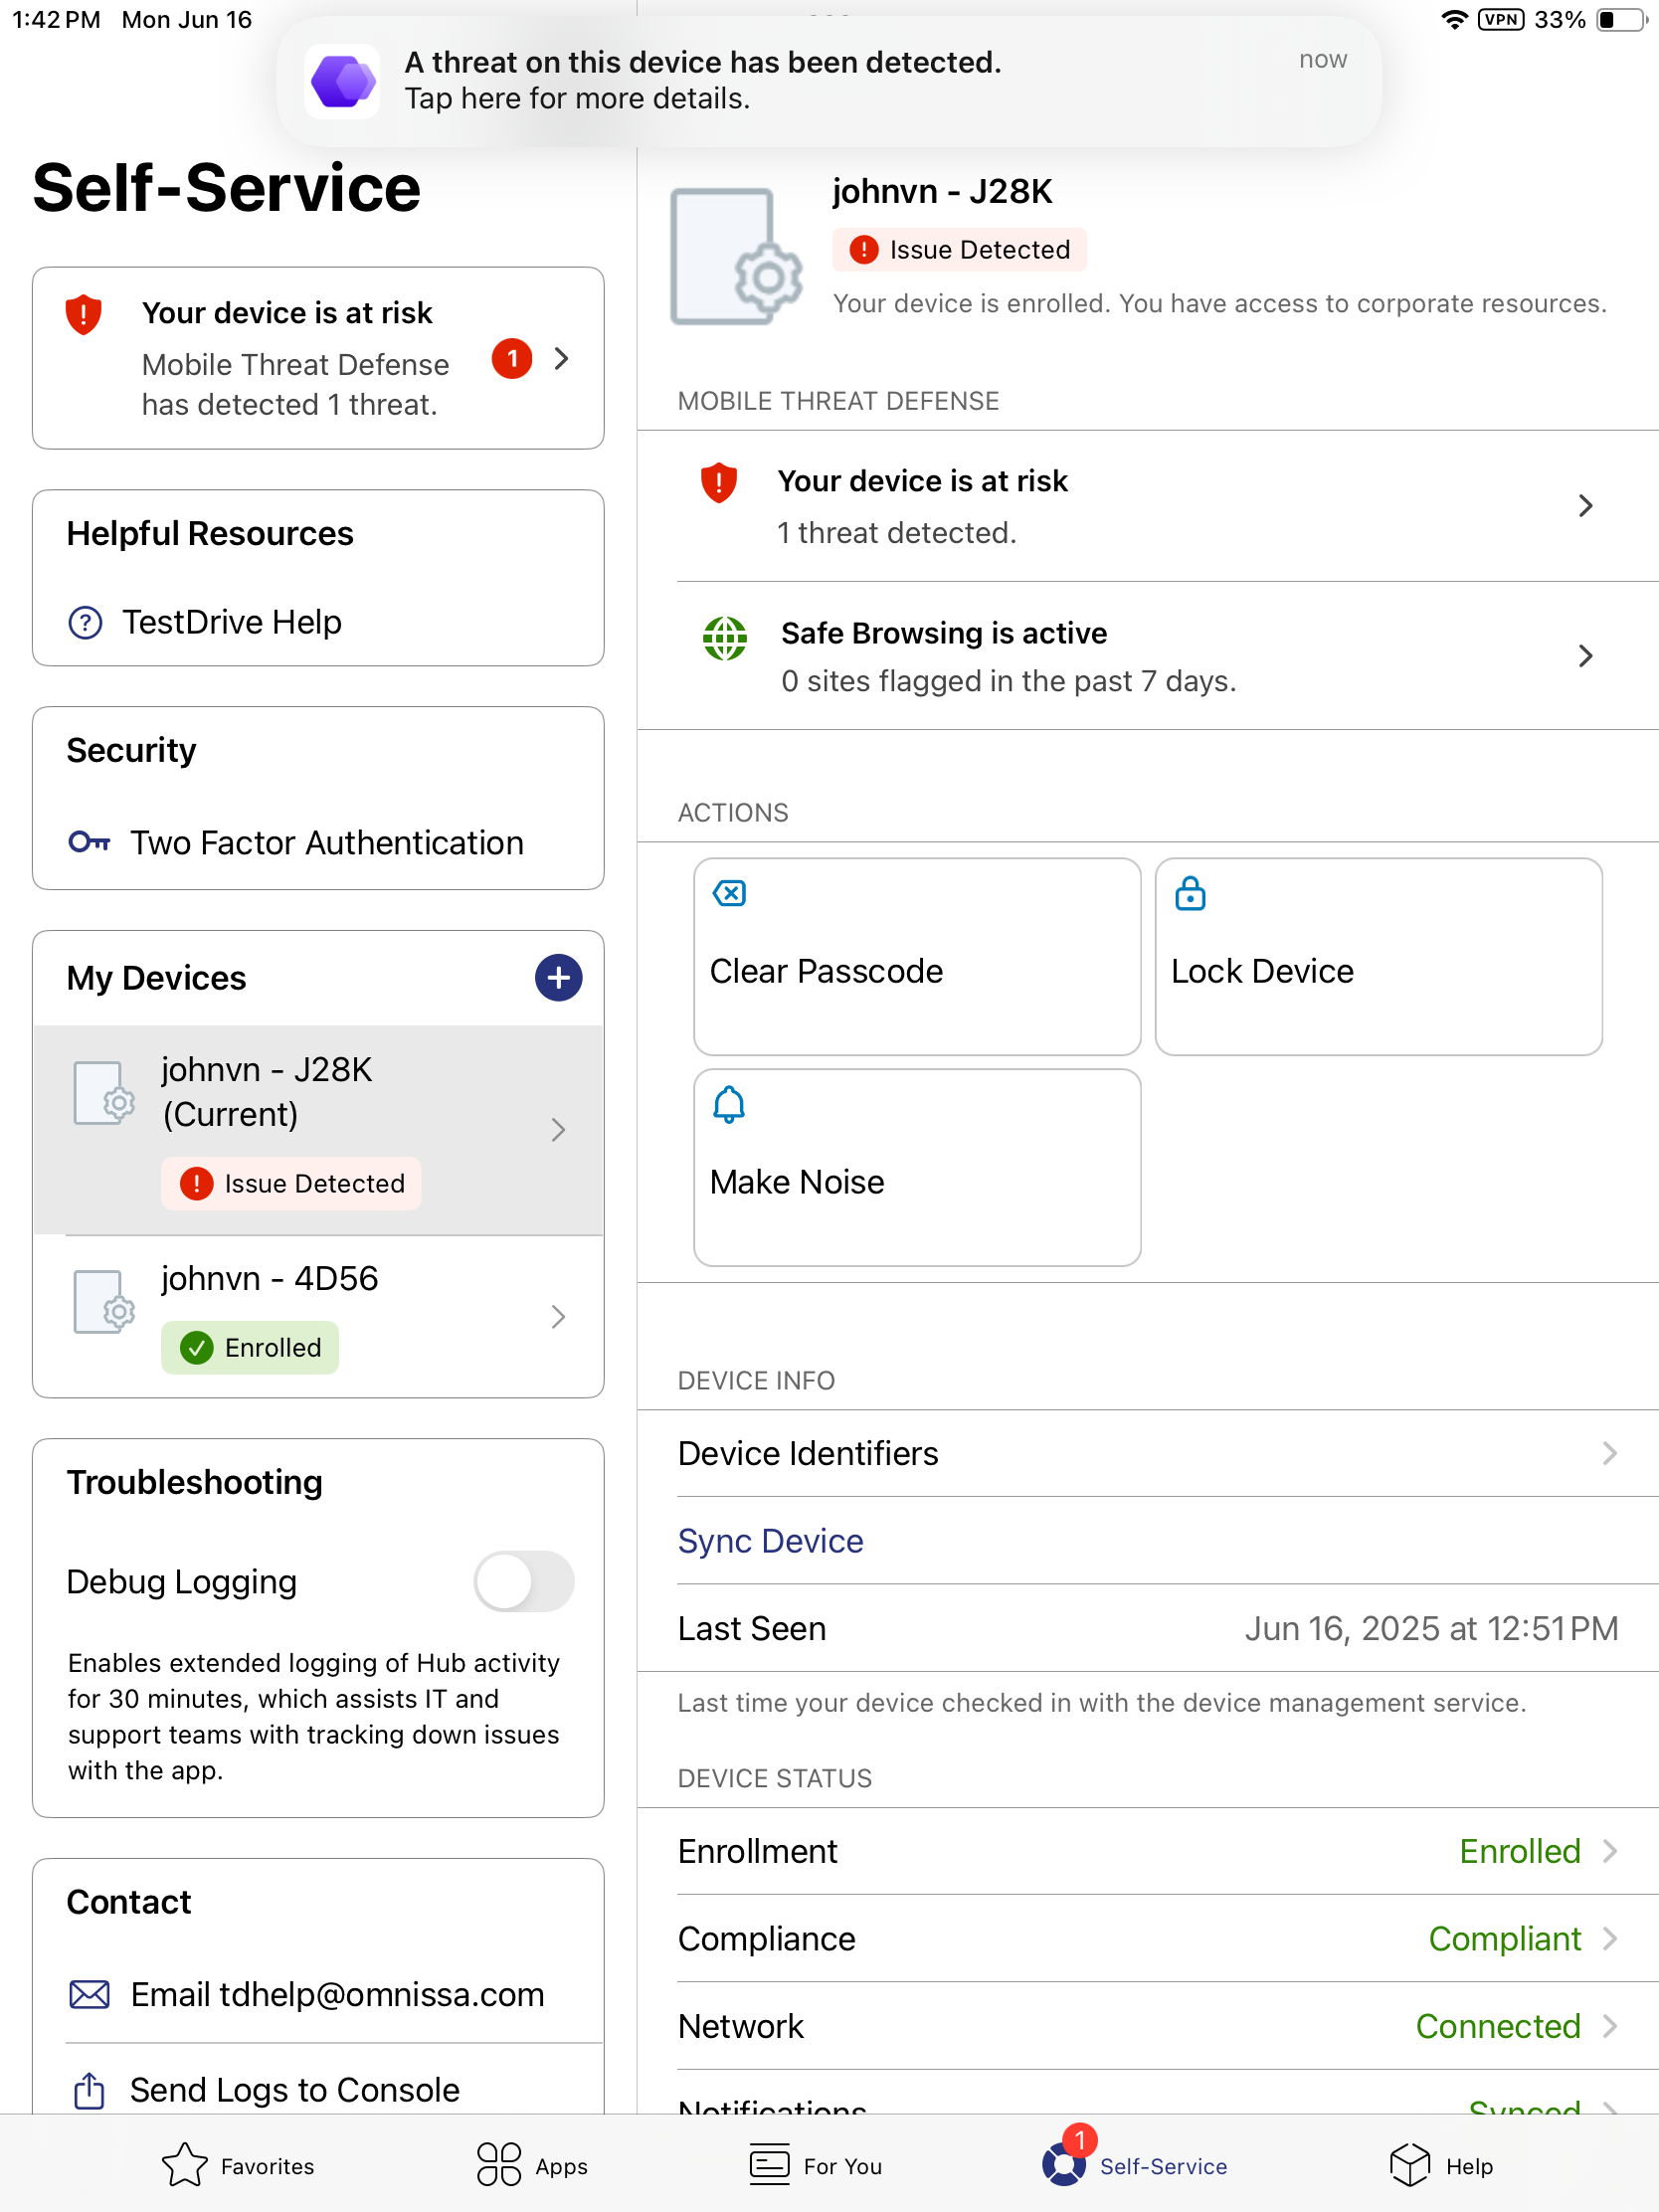Open the Help tab

click(1441, 2165)
